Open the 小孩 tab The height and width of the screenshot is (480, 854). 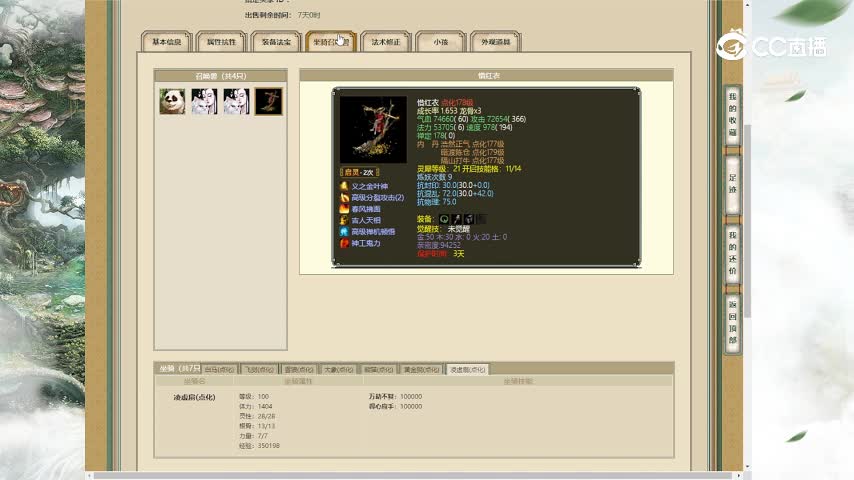tap(441, 42)
